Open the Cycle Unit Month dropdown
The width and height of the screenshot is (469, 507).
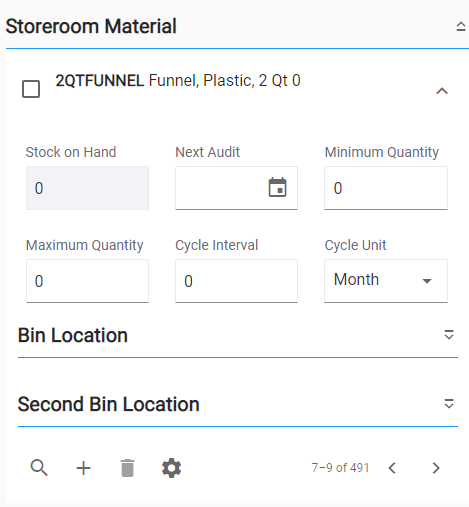click(x=386, y=281)
